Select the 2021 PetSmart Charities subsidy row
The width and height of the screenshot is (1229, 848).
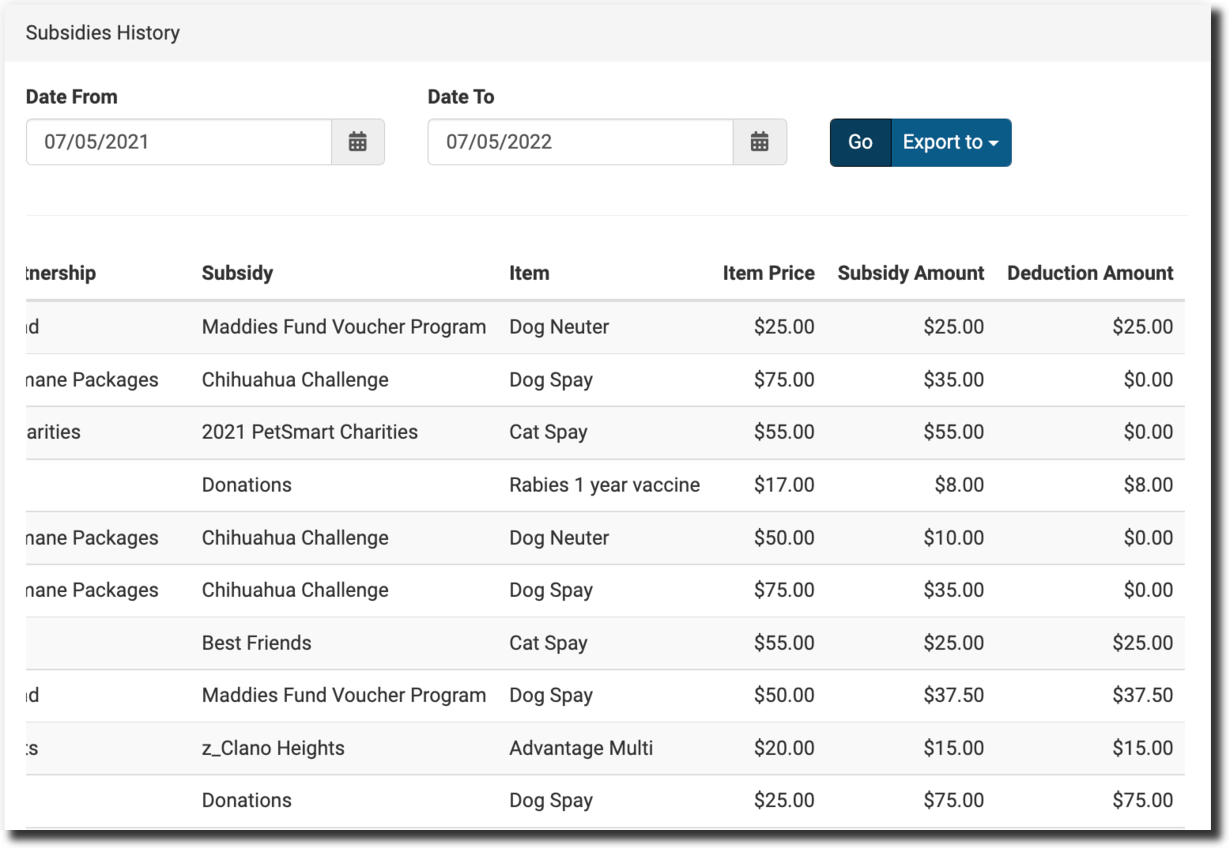click(x=310, y=432)
